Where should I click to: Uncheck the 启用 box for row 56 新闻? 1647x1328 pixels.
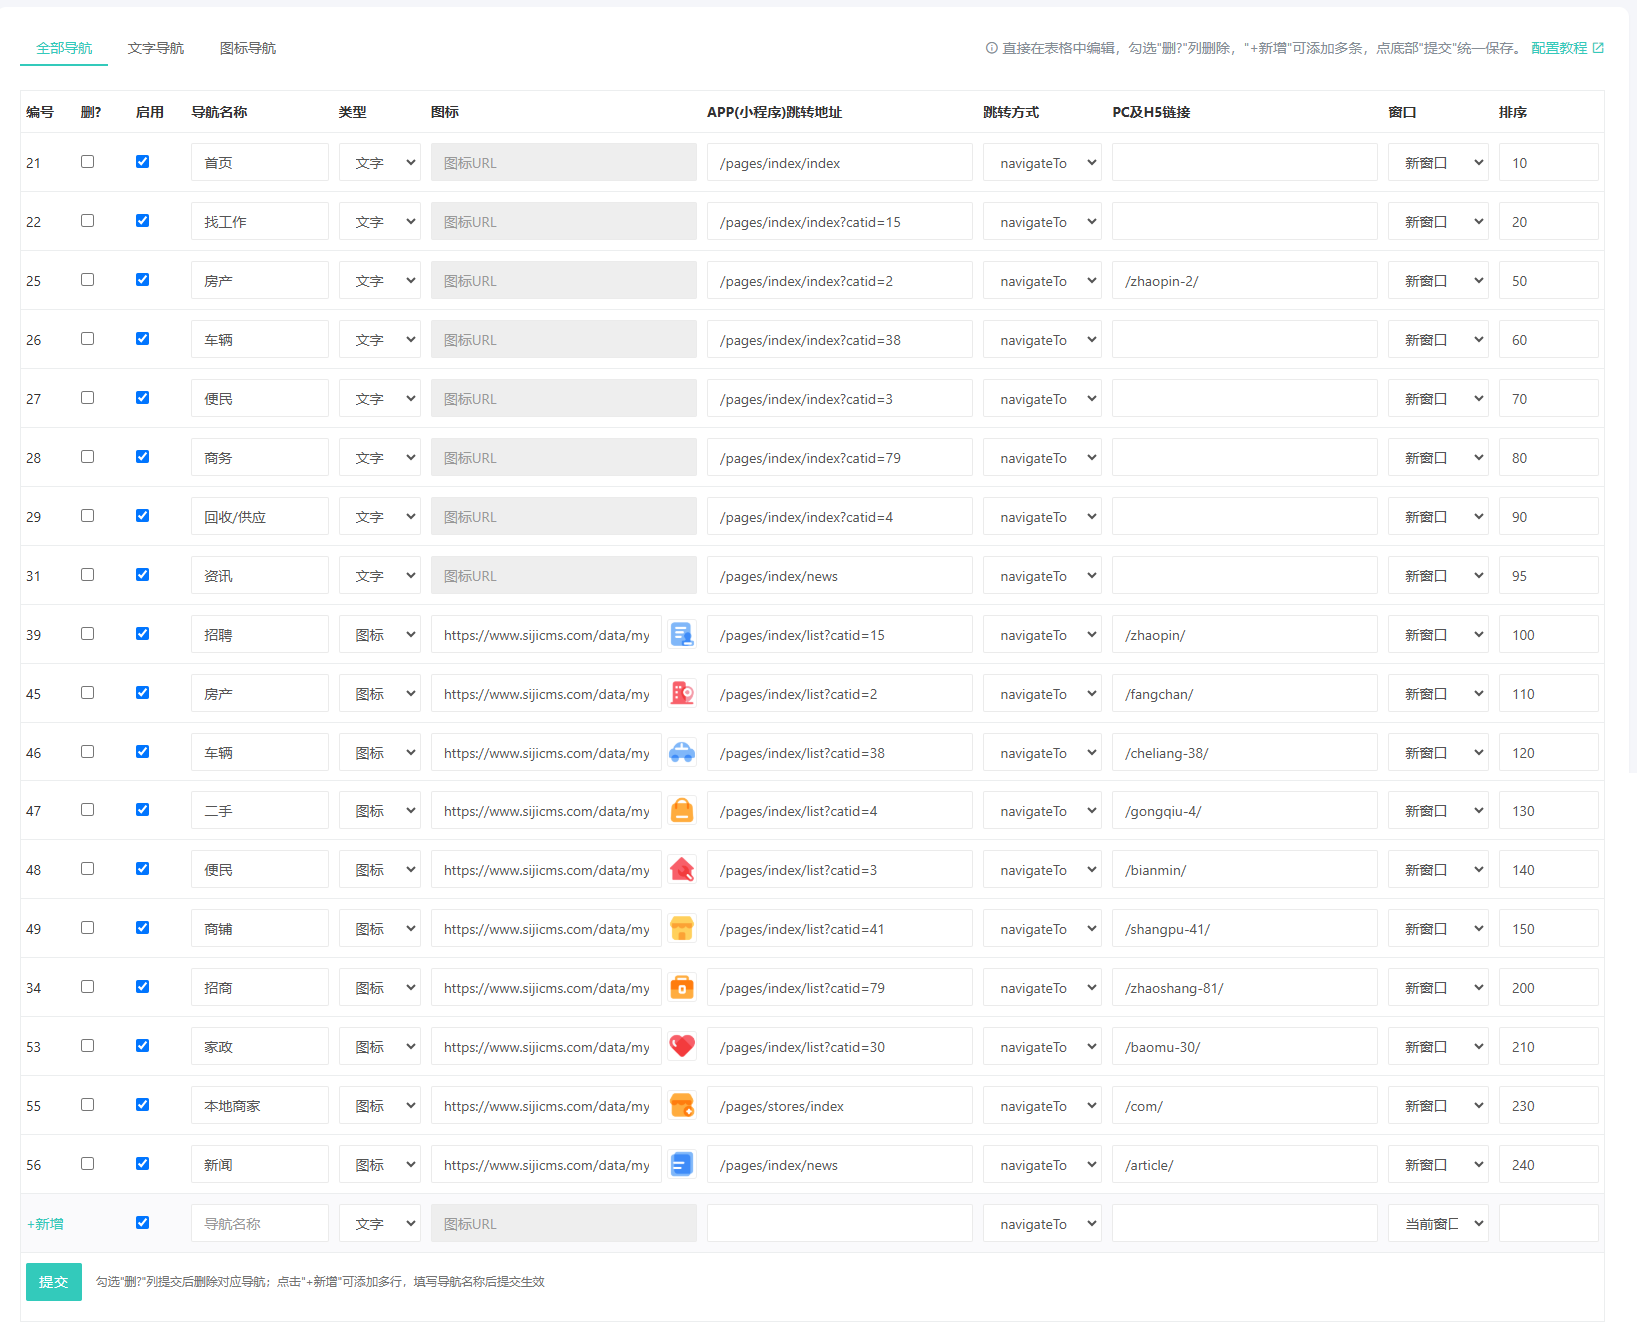click(143, 1164)
